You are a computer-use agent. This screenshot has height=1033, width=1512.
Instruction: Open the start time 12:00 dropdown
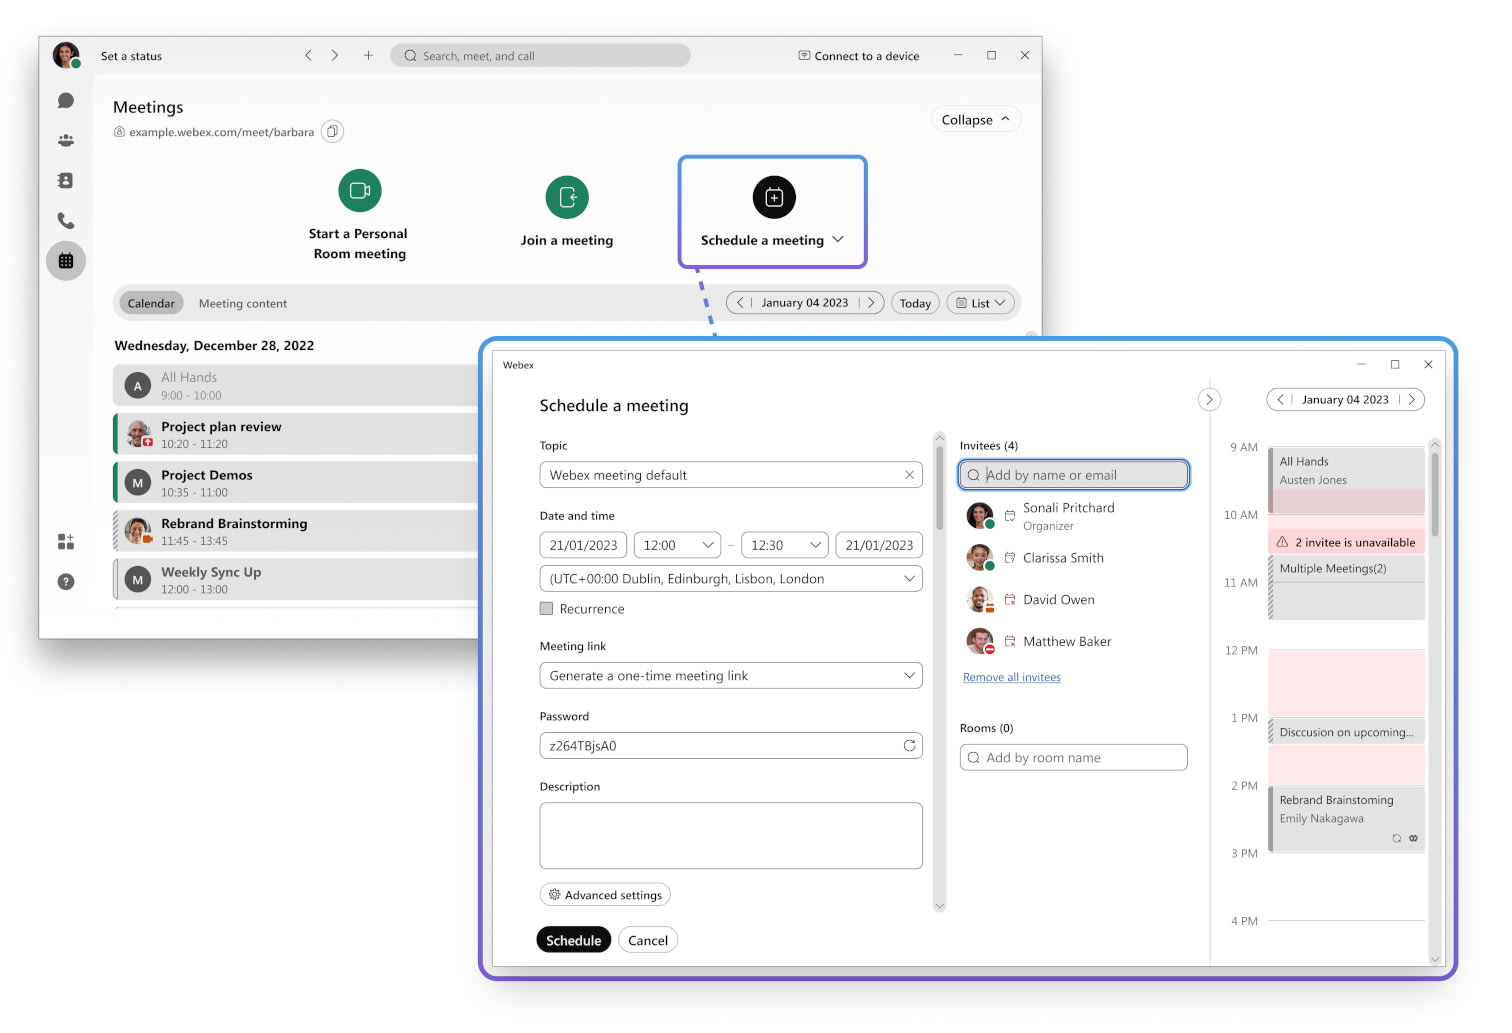(x=677, y=546)
